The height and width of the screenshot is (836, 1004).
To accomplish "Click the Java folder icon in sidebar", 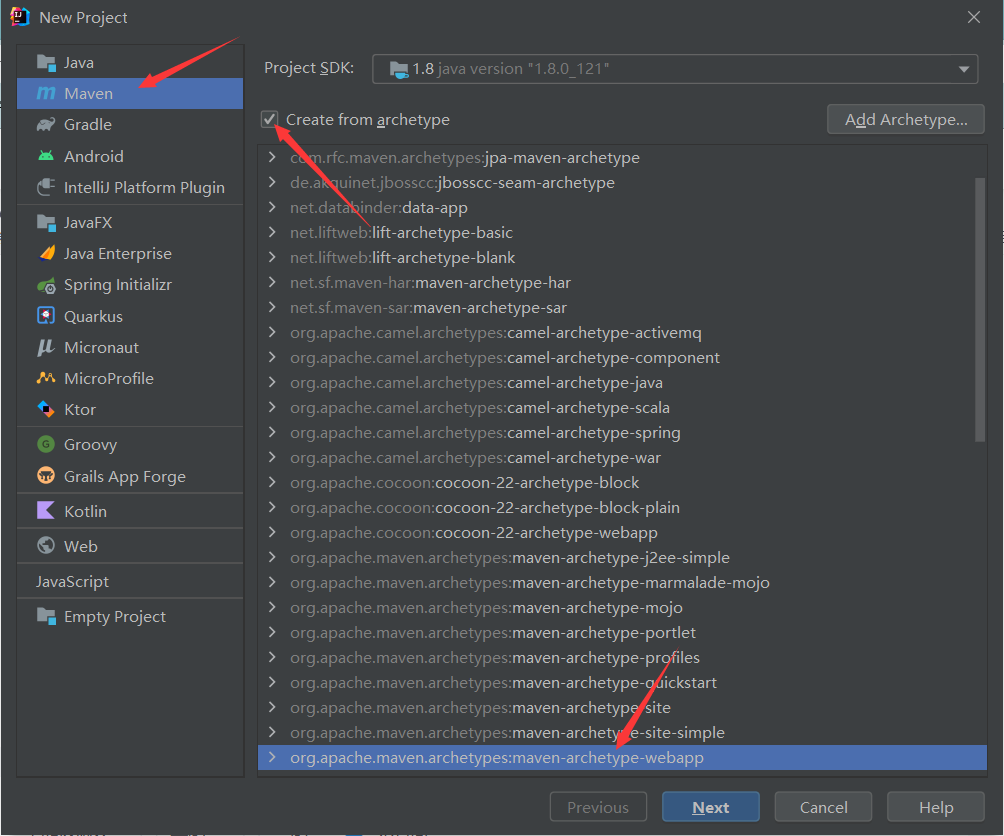I will (46, 63).
